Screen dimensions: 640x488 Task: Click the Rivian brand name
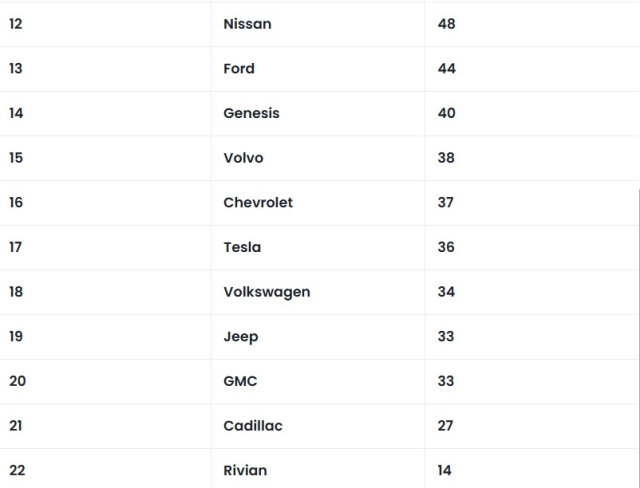(245, 470)
